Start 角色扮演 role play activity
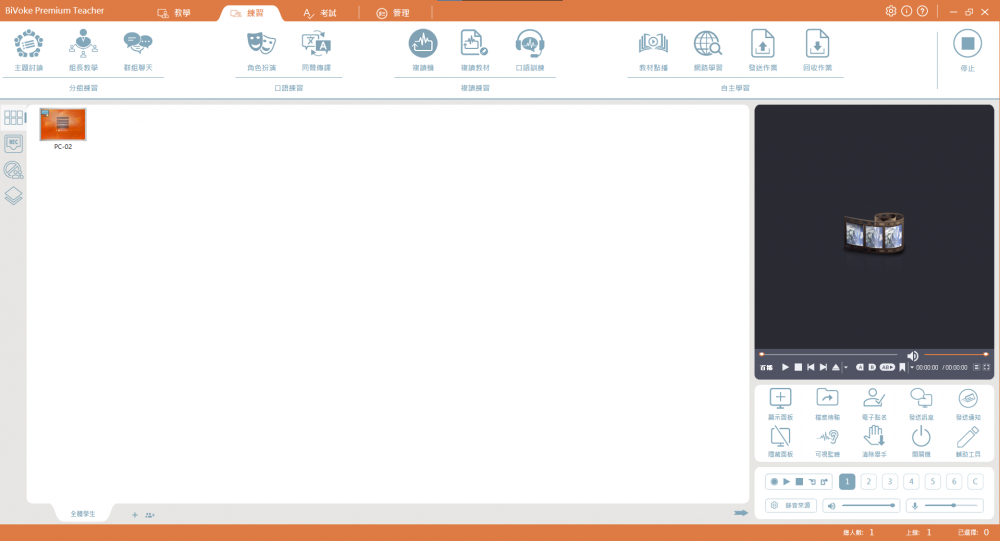Screen dimensions: 1000x541 point(262,43)
